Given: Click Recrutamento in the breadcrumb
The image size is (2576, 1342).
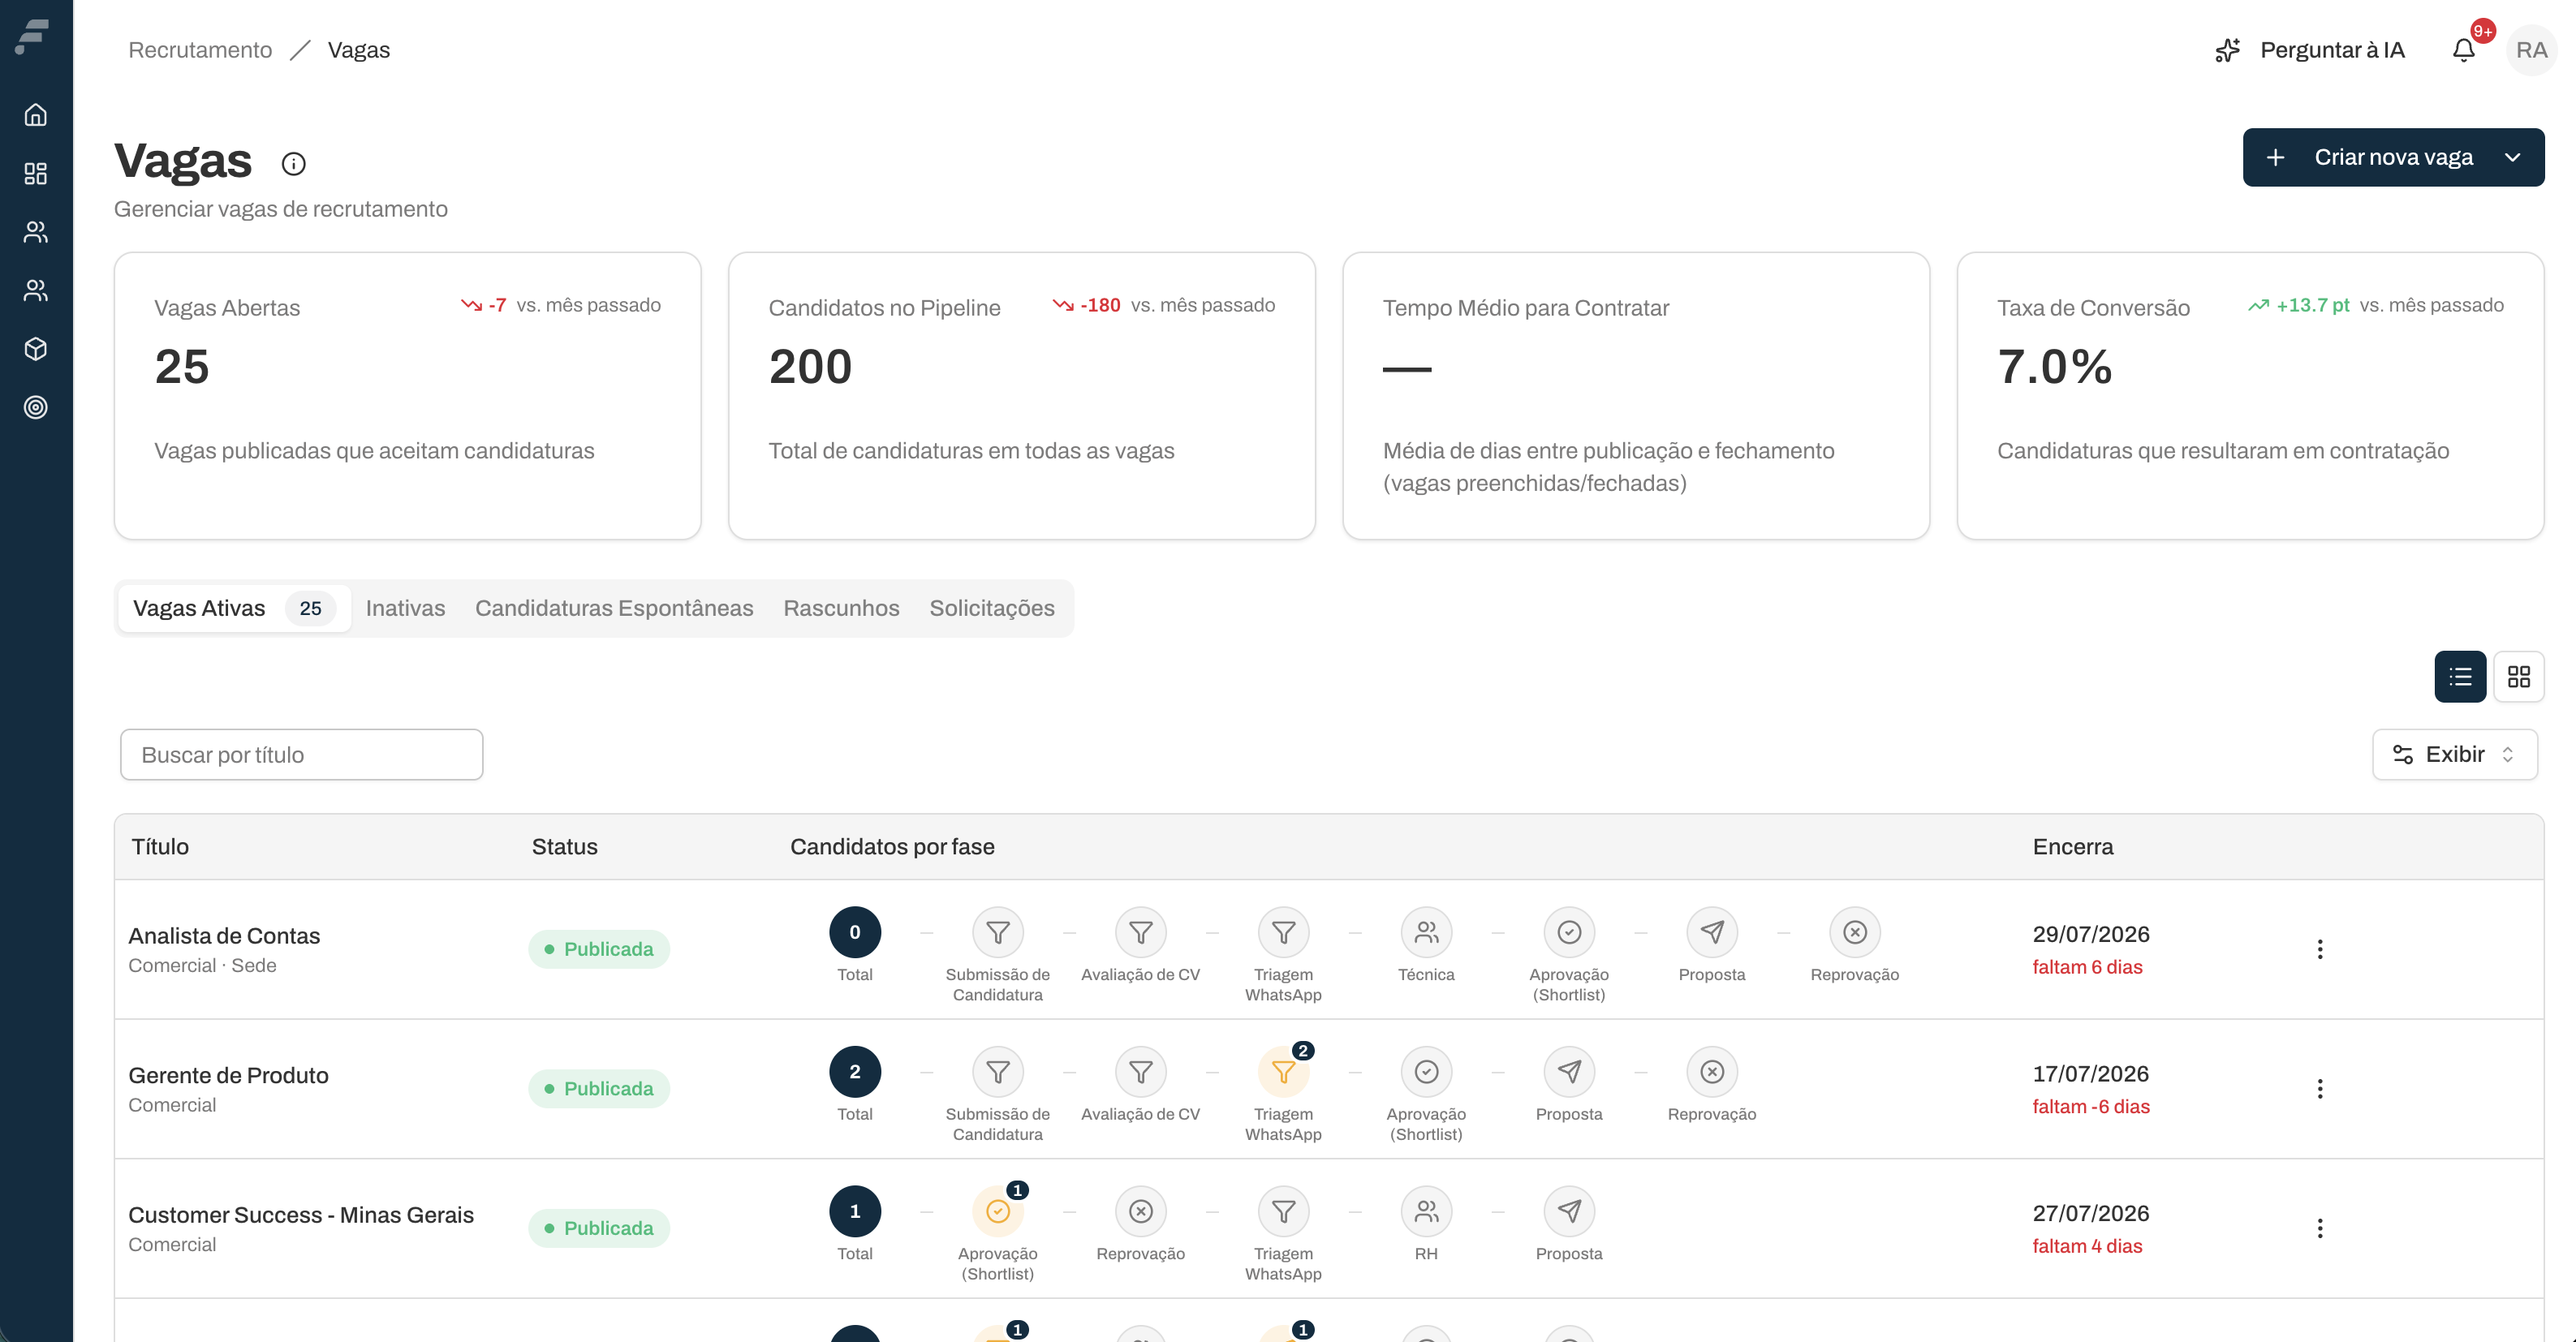Looking at the screenshot, I should pos(200,50).
